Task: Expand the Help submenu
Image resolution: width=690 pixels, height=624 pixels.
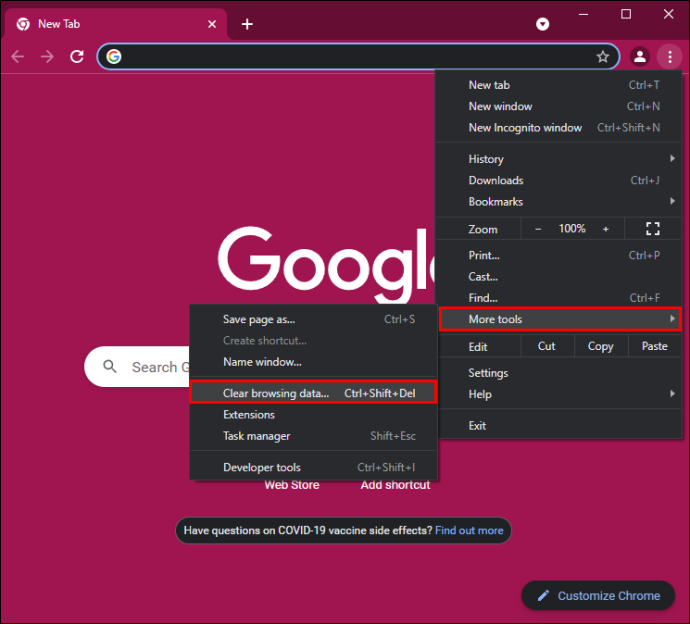Action: click(559, 394)
